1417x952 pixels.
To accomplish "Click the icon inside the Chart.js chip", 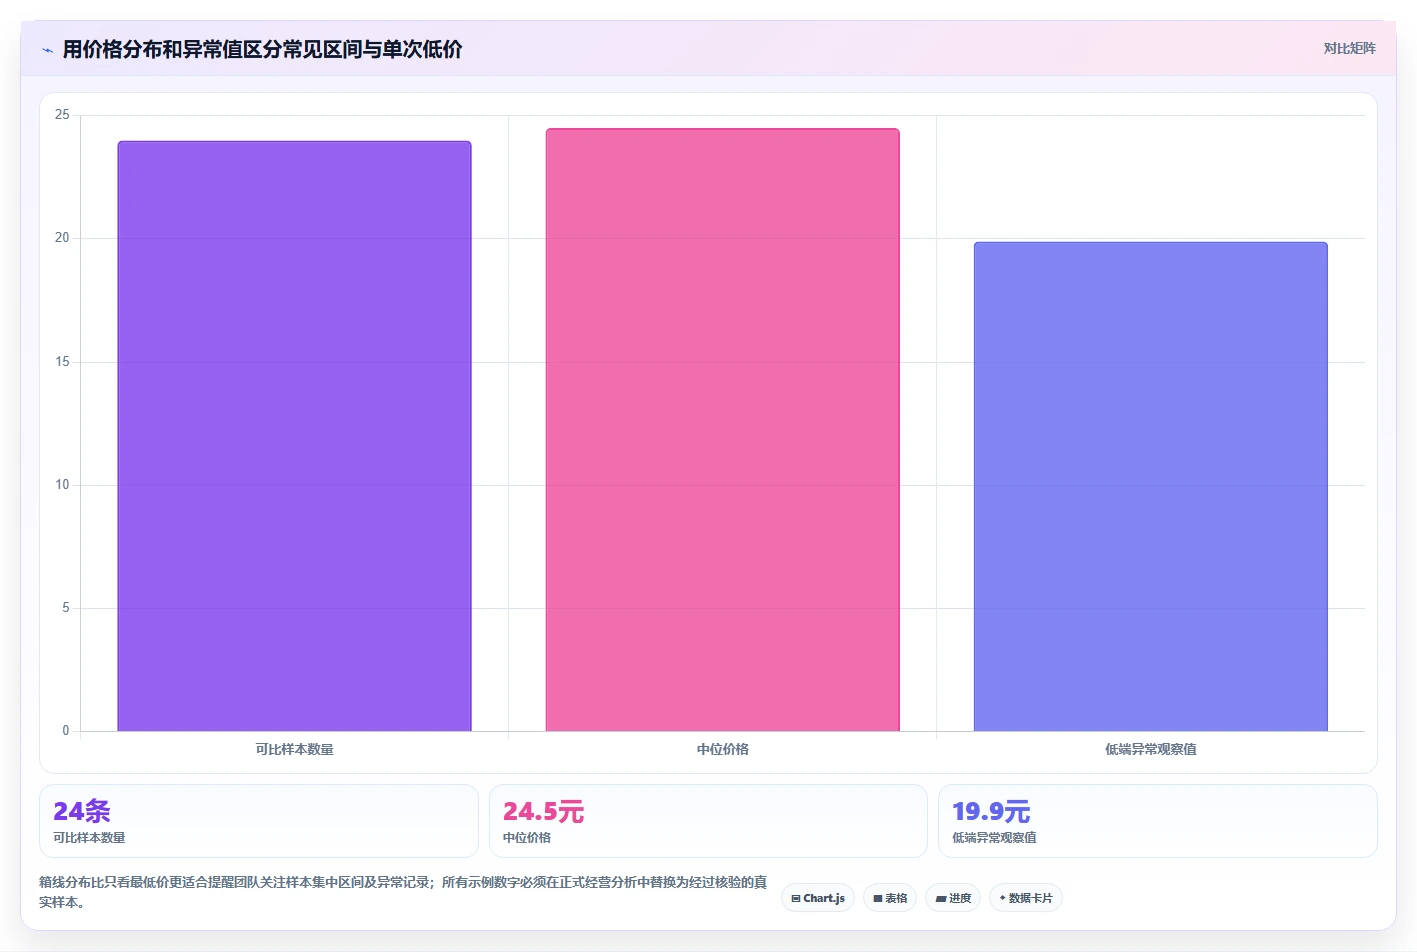I will pyautogui.click(x=796, y=899).
